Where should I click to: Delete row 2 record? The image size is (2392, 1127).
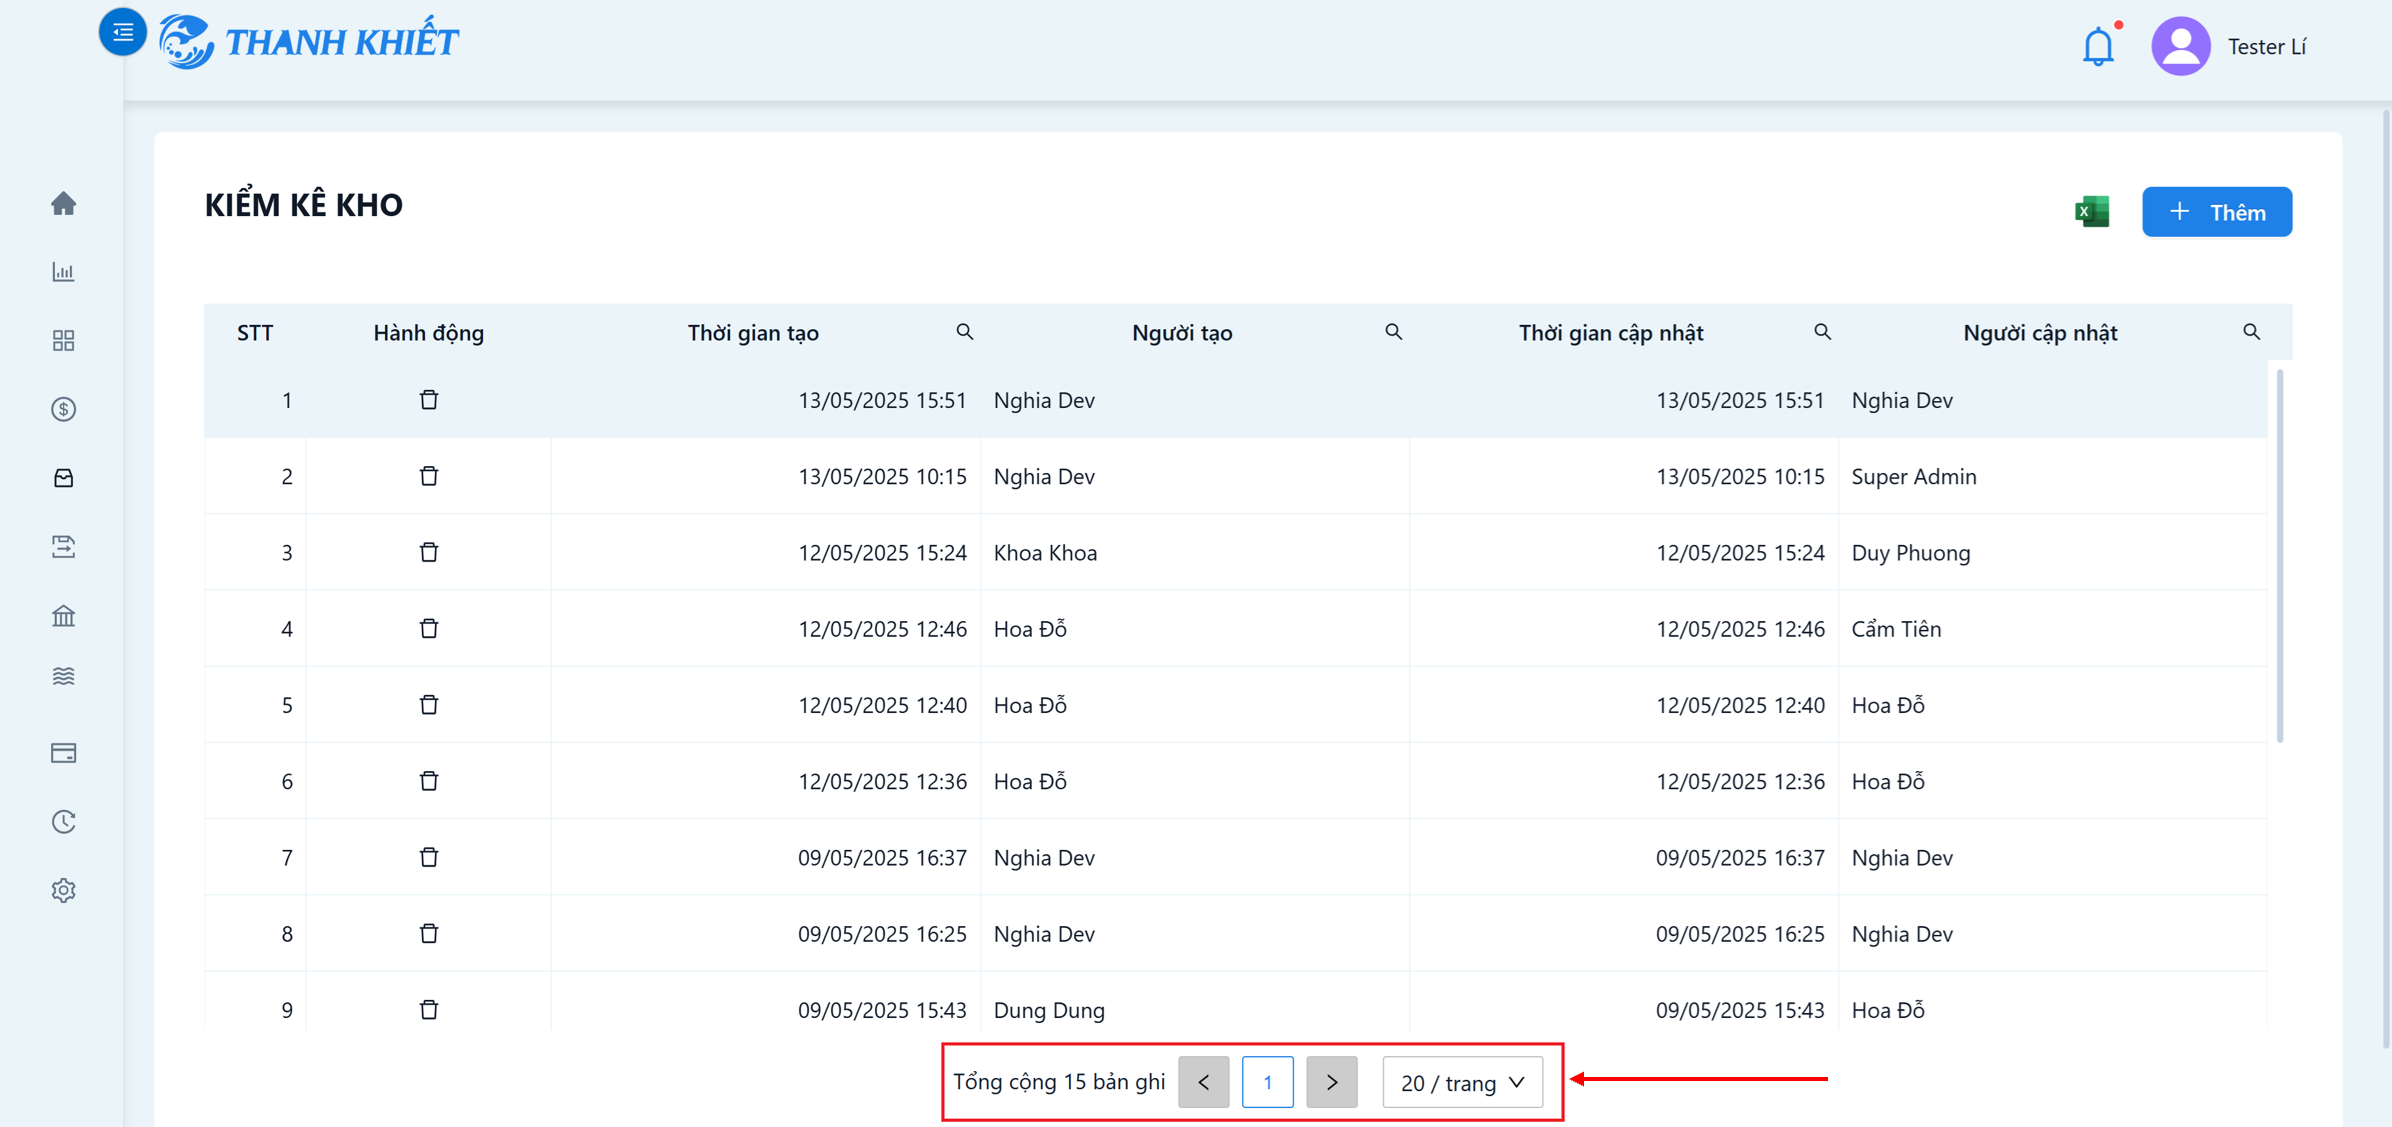point(429,476)
